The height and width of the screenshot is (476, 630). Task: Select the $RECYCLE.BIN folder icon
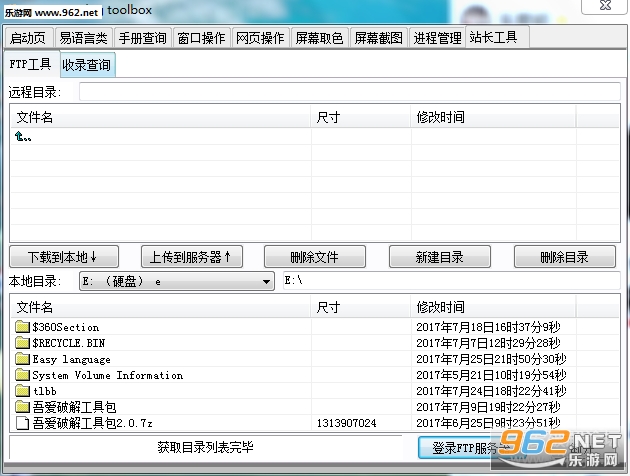point(22,343)
